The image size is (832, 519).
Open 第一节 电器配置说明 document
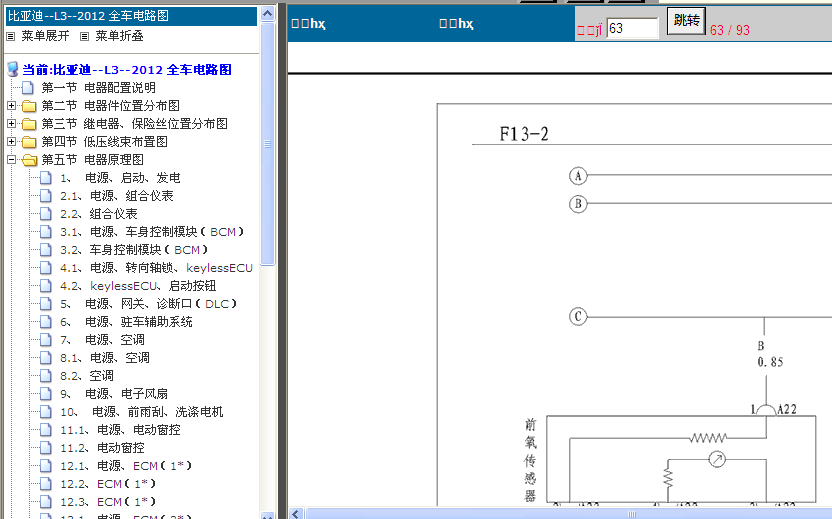tap(98, 88)
